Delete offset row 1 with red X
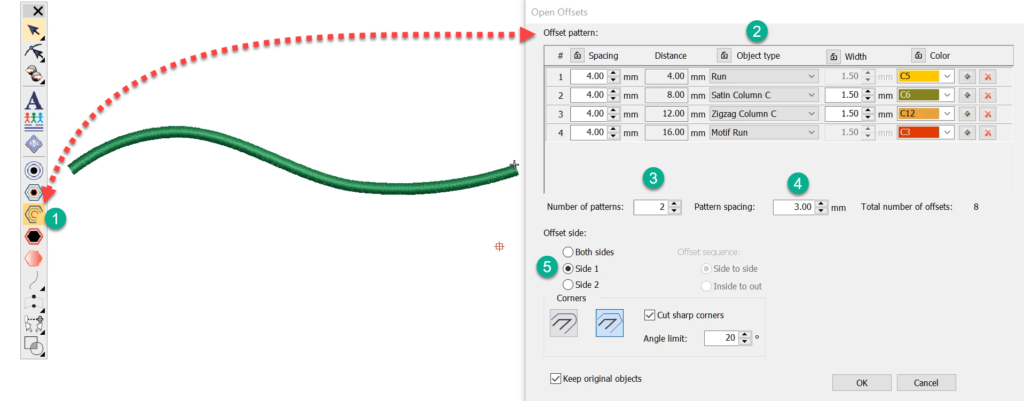 pos(988,76)
